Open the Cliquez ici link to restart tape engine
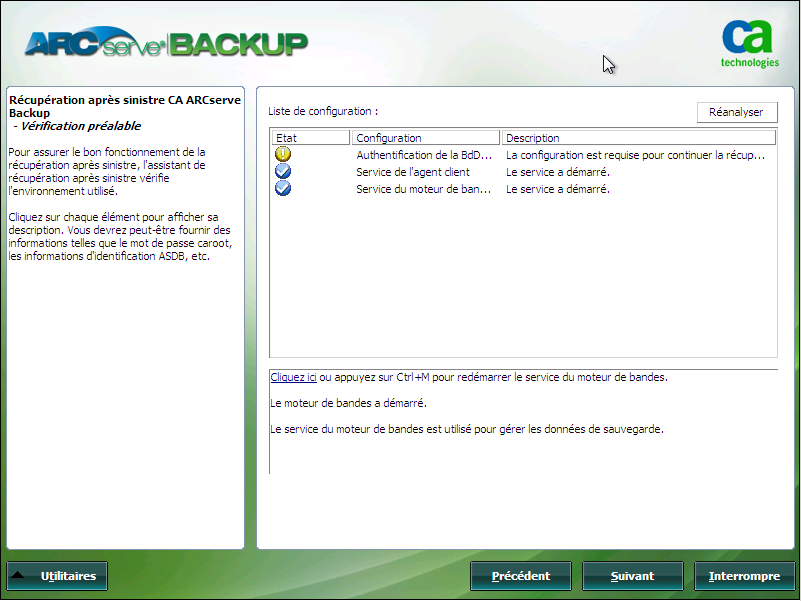 (x=293, y=377)
